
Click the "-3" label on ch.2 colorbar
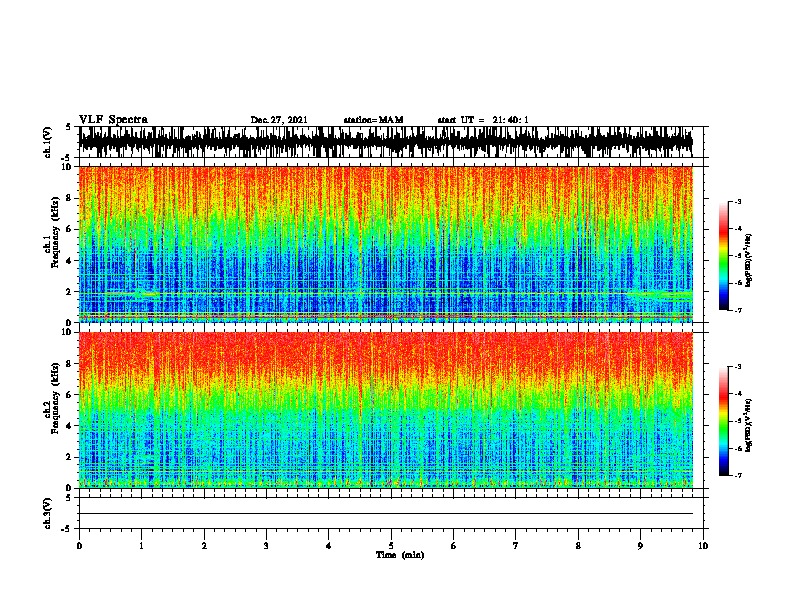tap(738, 367)
